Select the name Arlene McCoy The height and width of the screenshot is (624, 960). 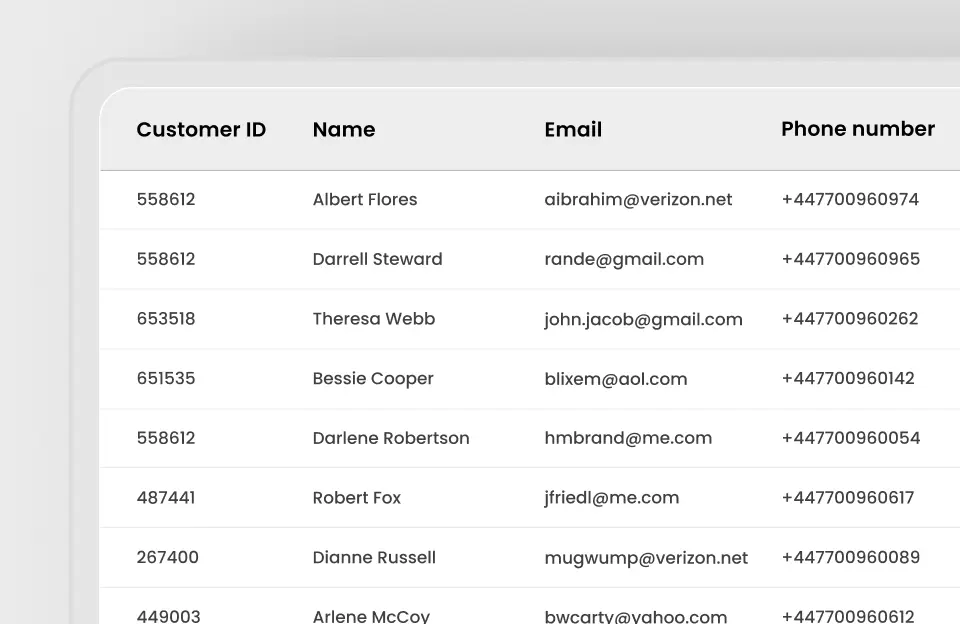click(x=371, y=616)
